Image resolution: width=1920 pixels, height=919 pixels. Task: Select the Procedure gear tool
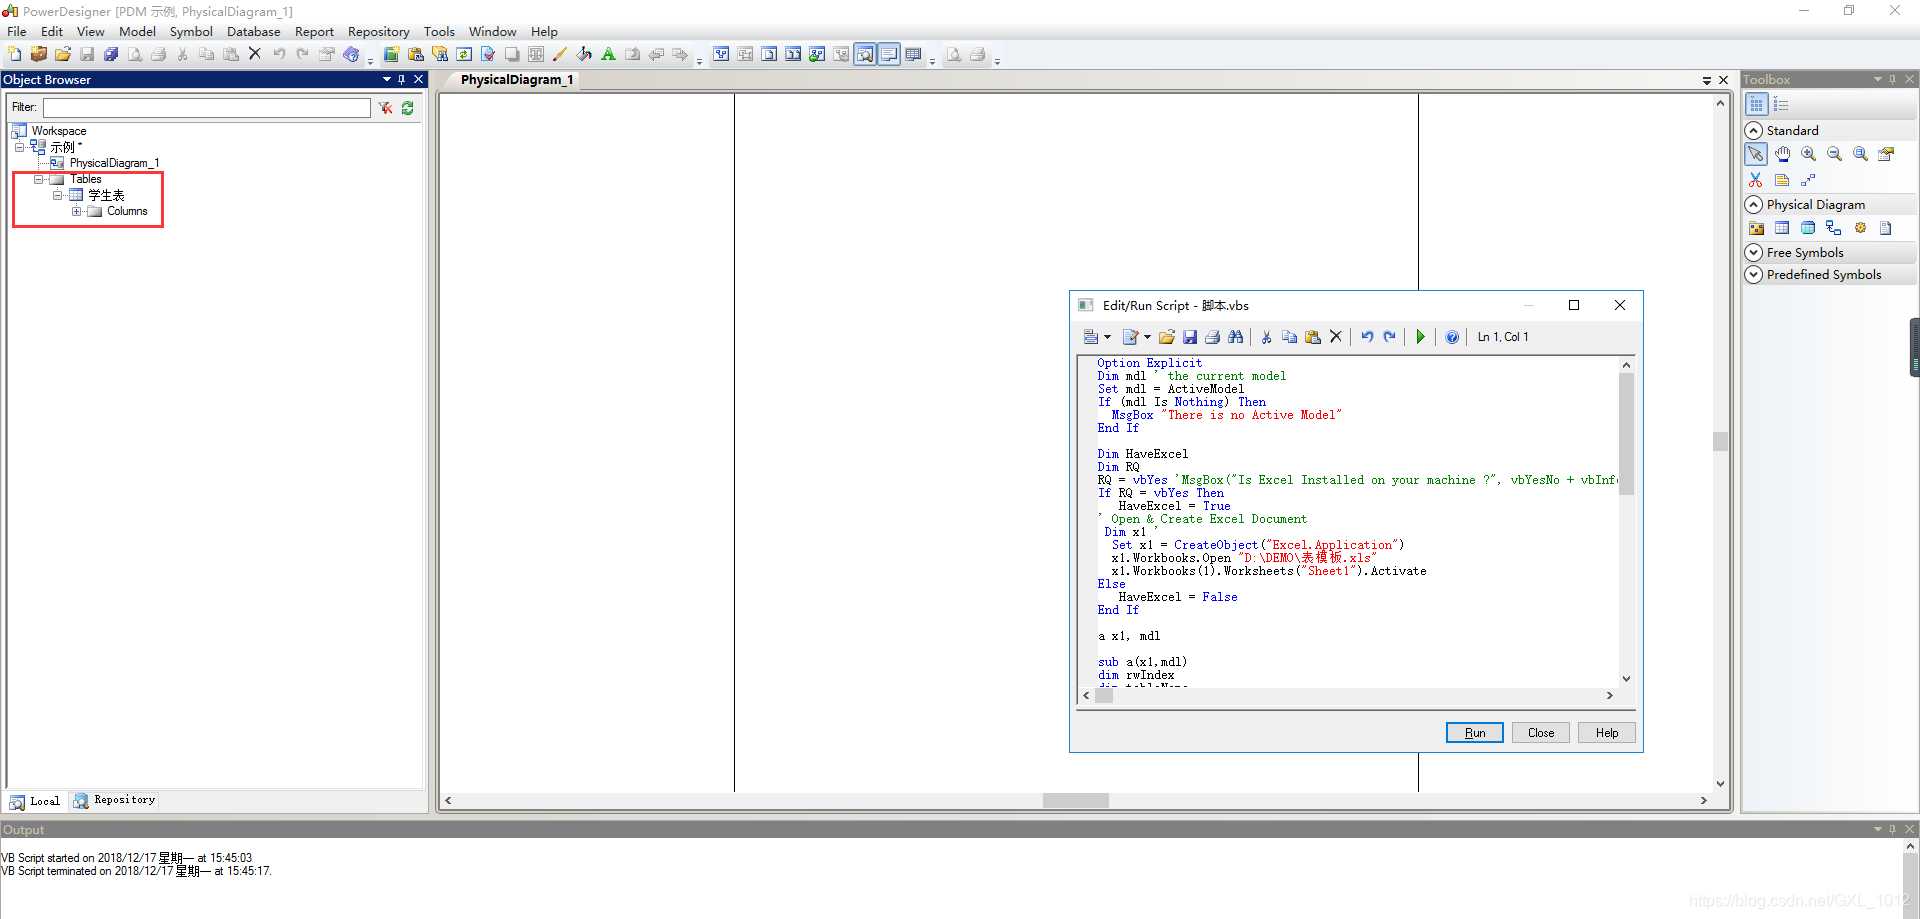click(1860, 228)
